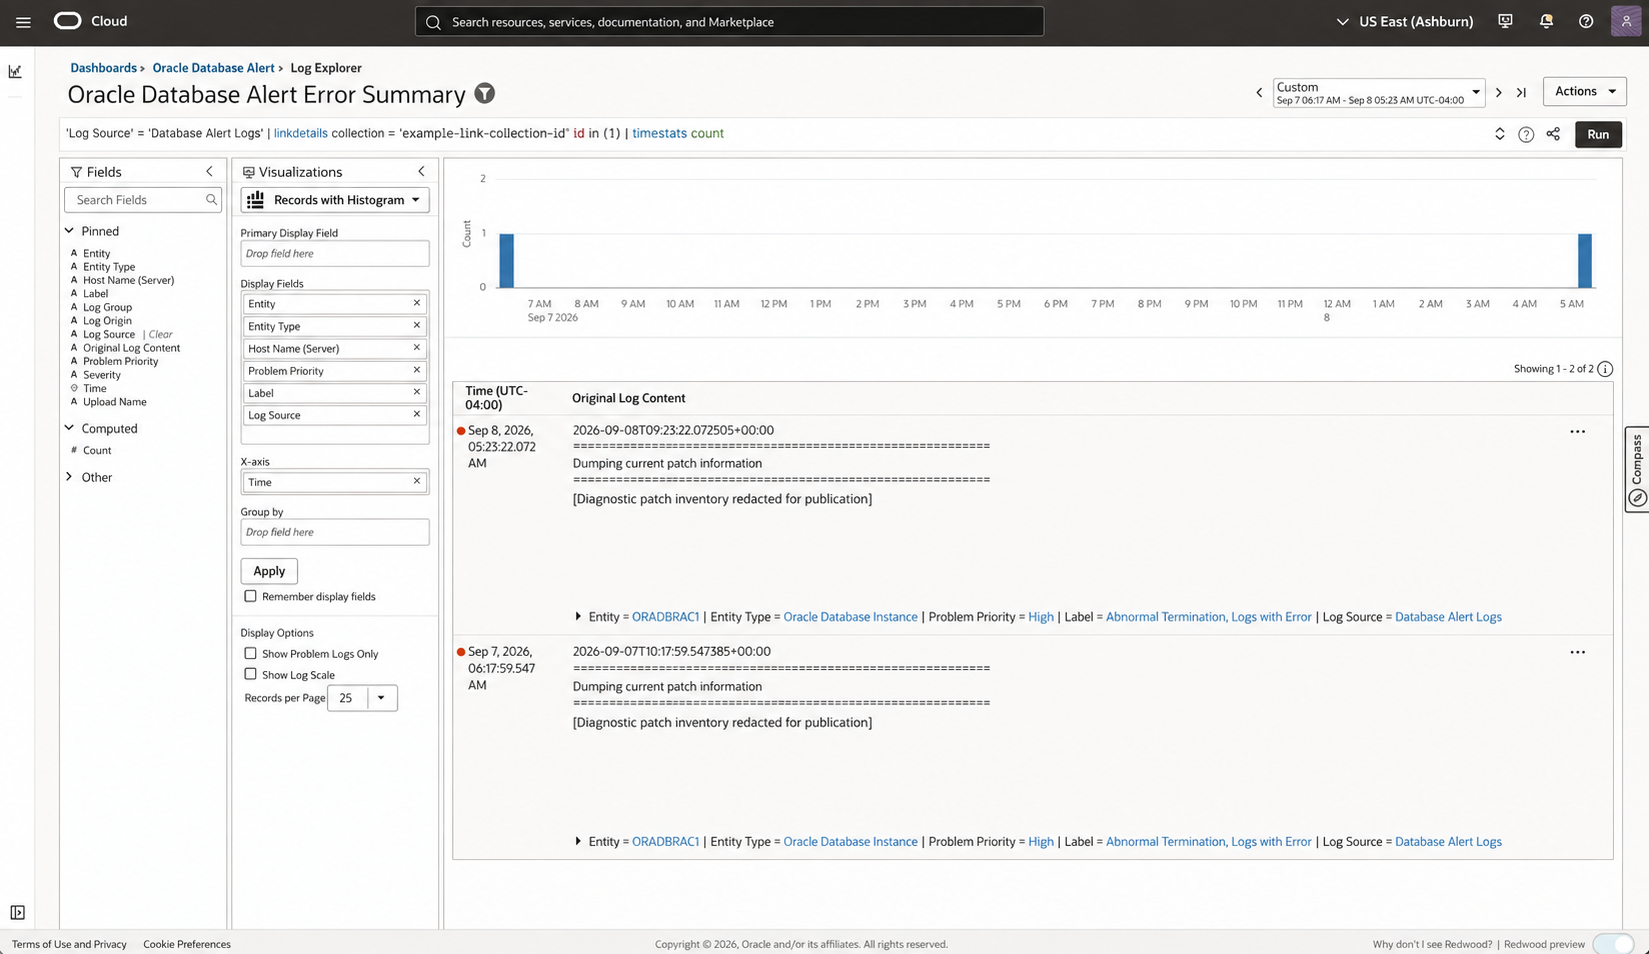The image size is (1649, 954).
Task: Check Show Log Scale
Action: pyautogui.click(x=250, y=674)
